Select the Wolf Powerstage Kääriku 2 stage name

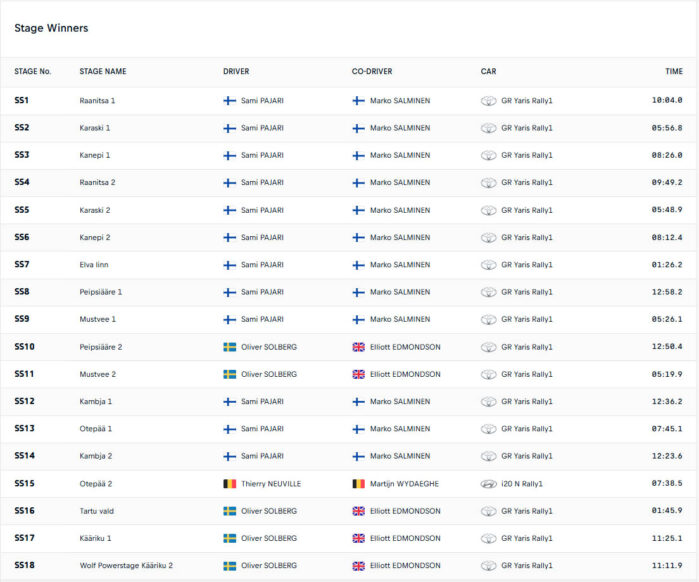coord(126,566)
